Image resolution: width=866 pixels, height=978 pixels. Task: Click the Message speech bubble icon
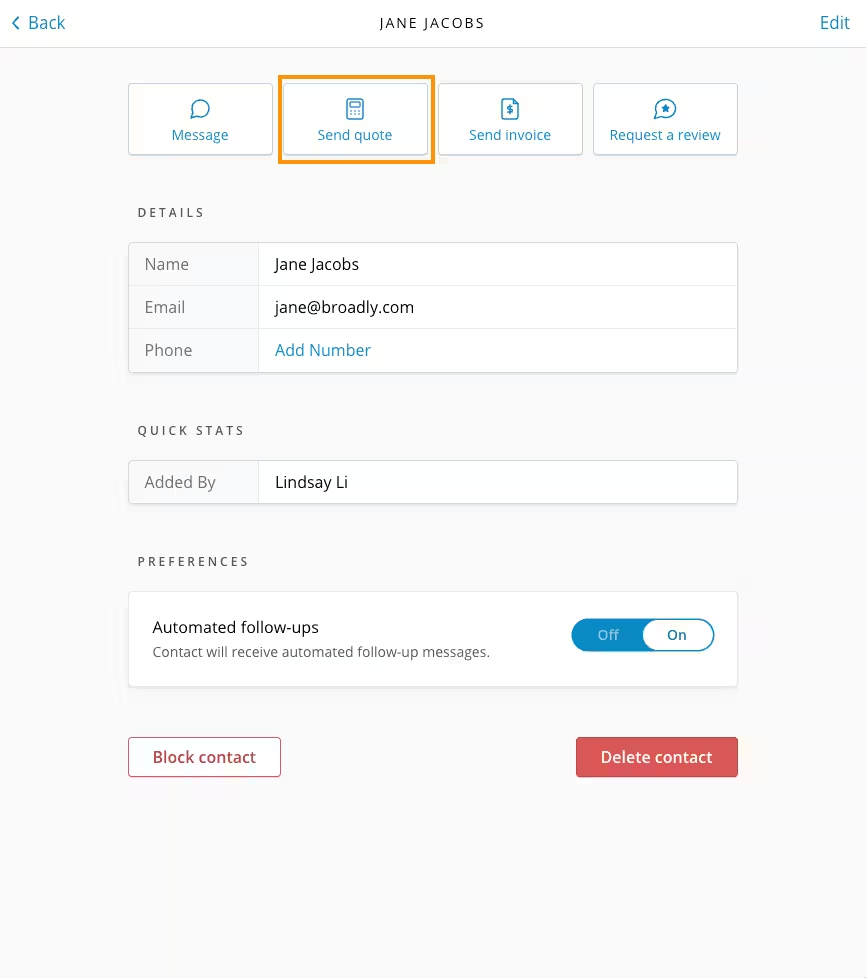(200, 109)
